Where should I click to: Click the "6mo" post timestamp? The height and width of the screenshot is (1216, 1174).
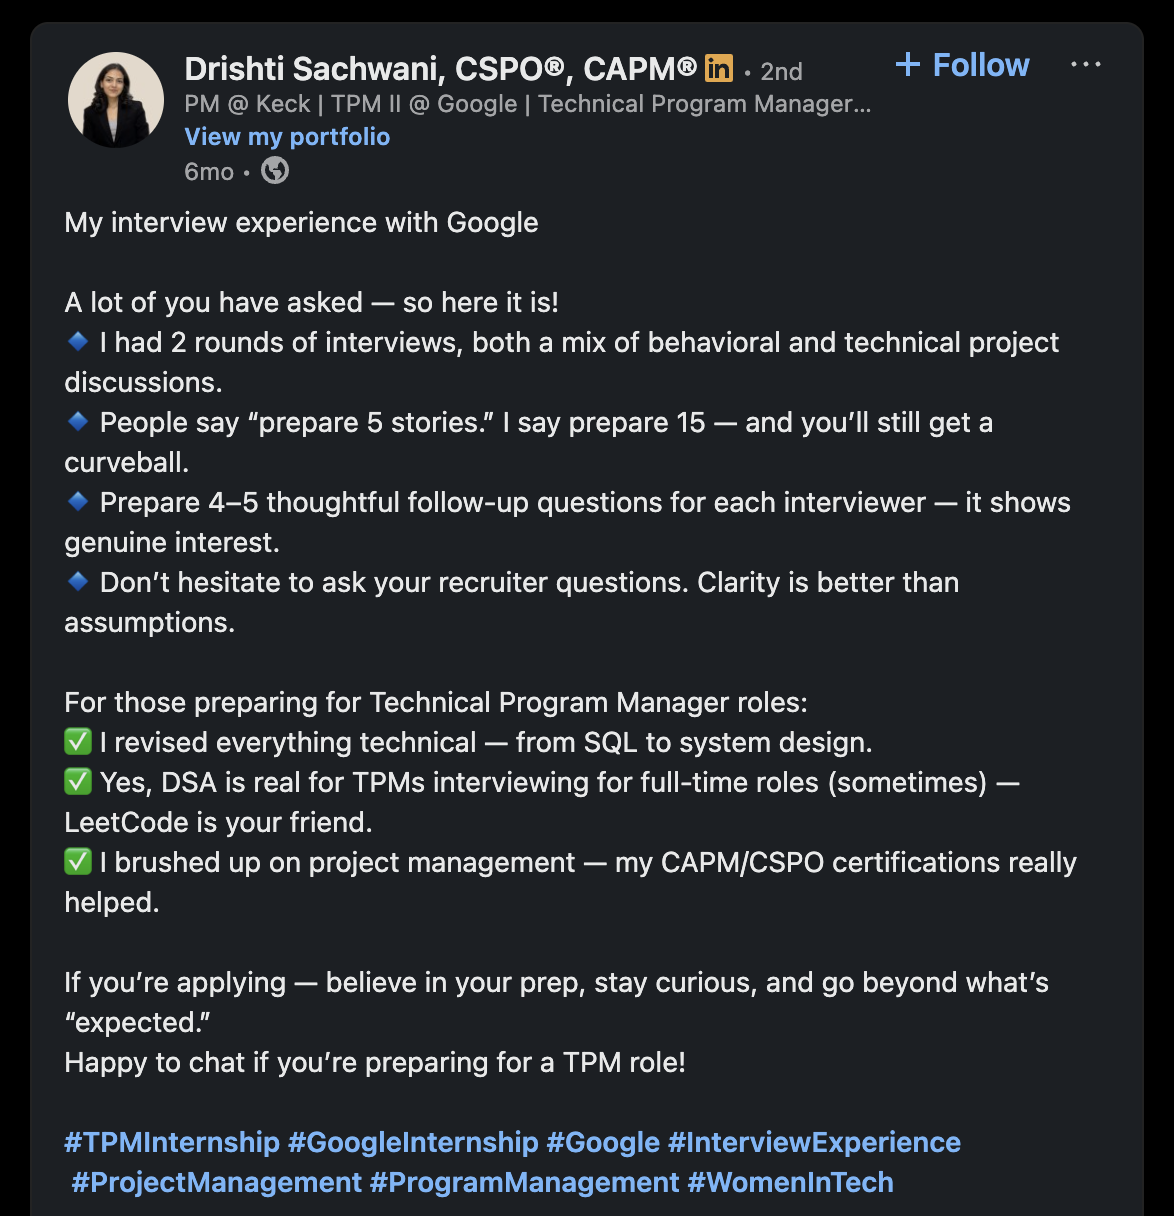[208, 172]
